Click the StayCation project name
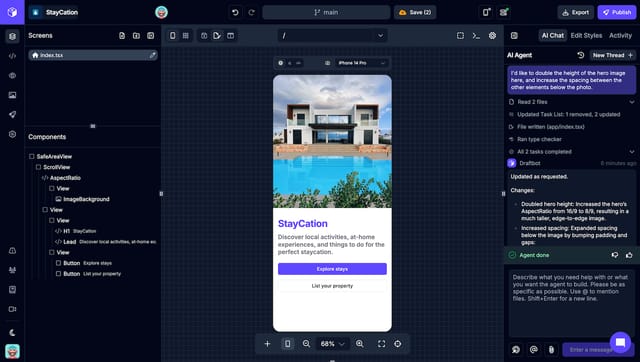This screenshot has width=640, height=362. 62,12
